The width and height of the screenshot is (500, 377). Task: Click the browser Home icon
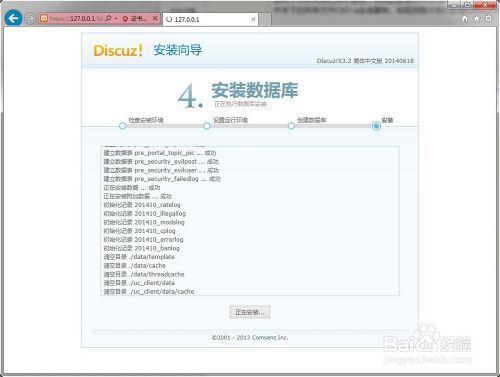(465, 19)
